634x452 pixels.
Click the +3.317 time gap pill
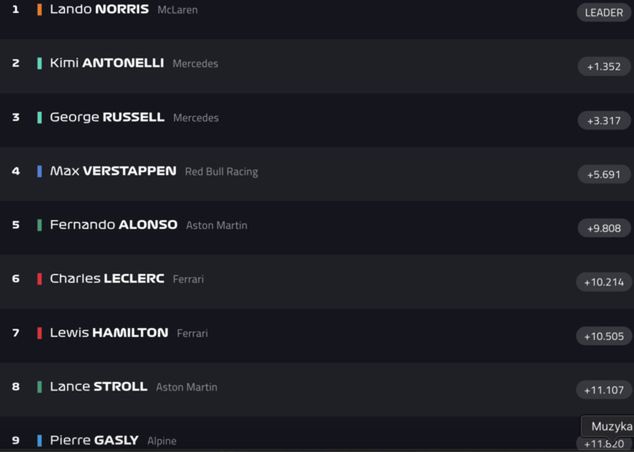(604, 121)
